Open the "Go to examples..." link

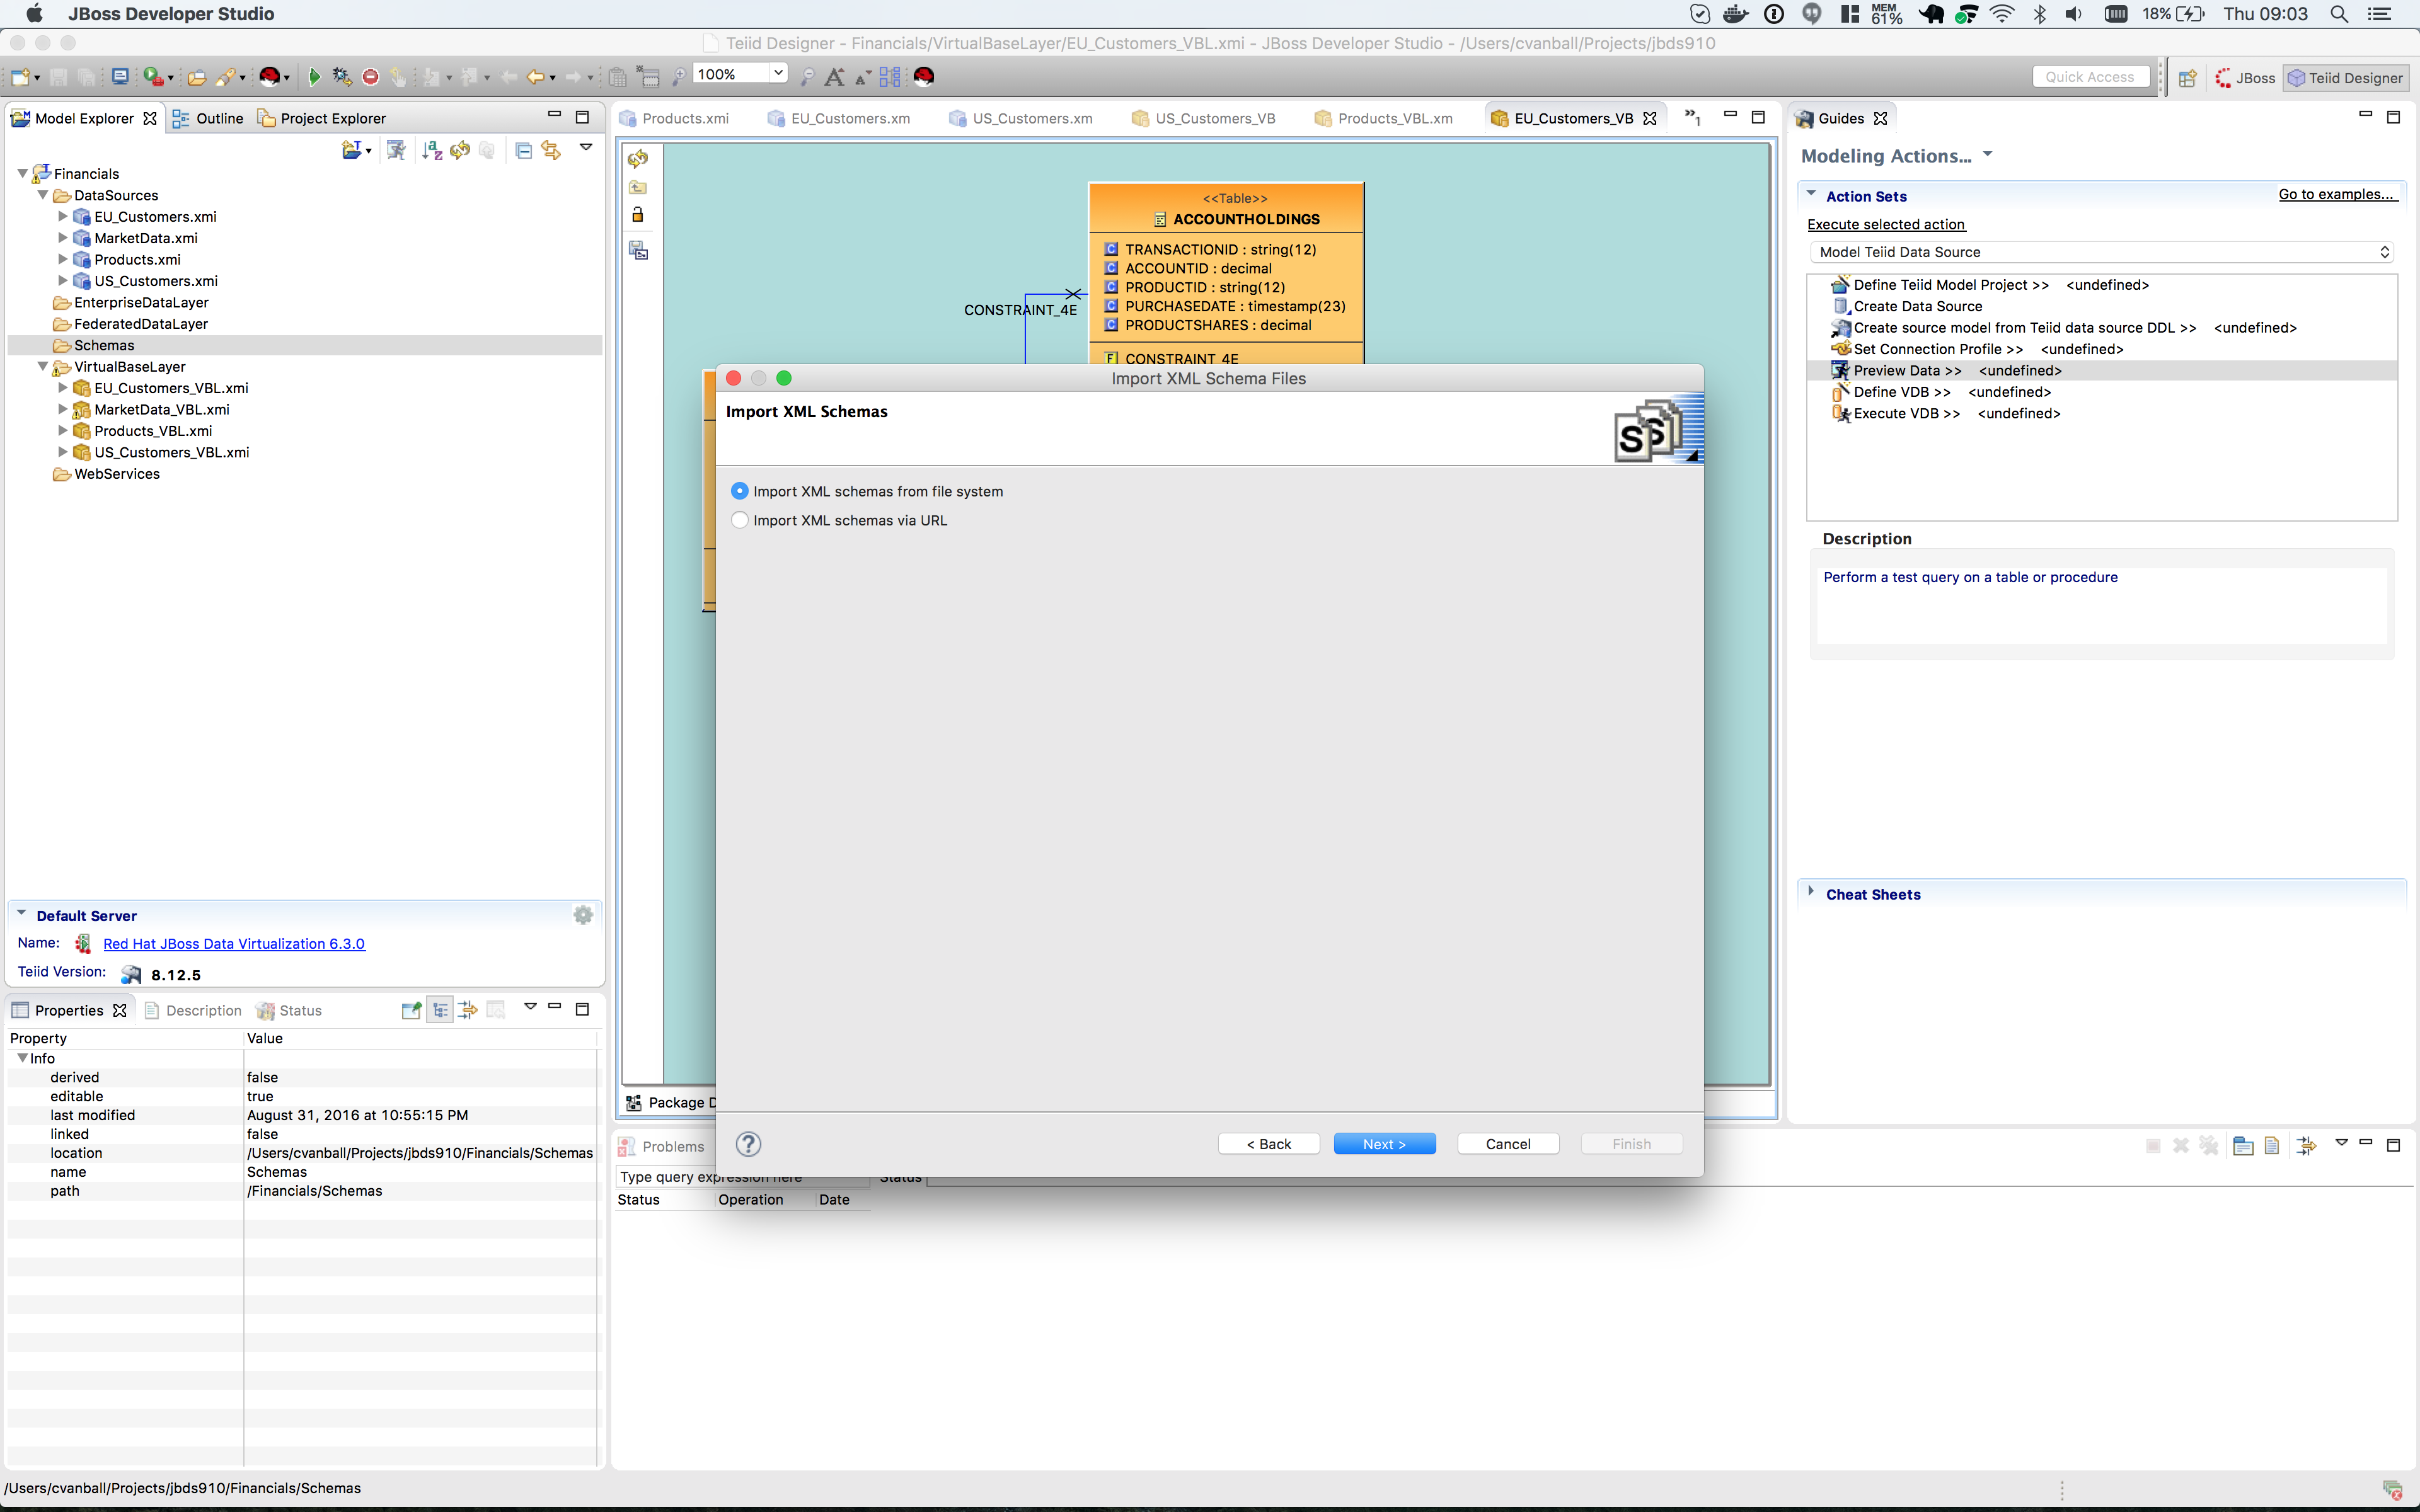pos(2338,194)
